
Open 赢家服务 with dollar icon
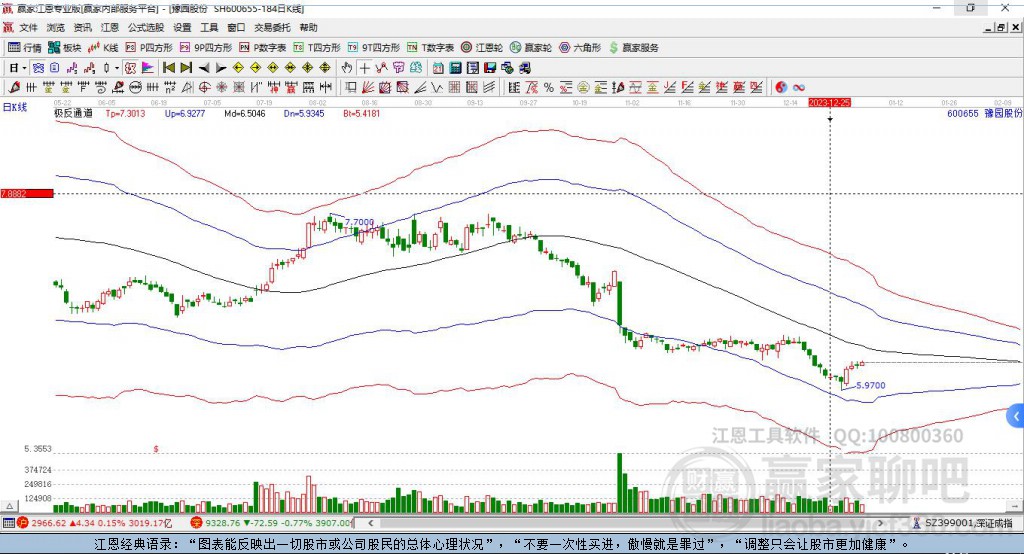tap(634, 48)
